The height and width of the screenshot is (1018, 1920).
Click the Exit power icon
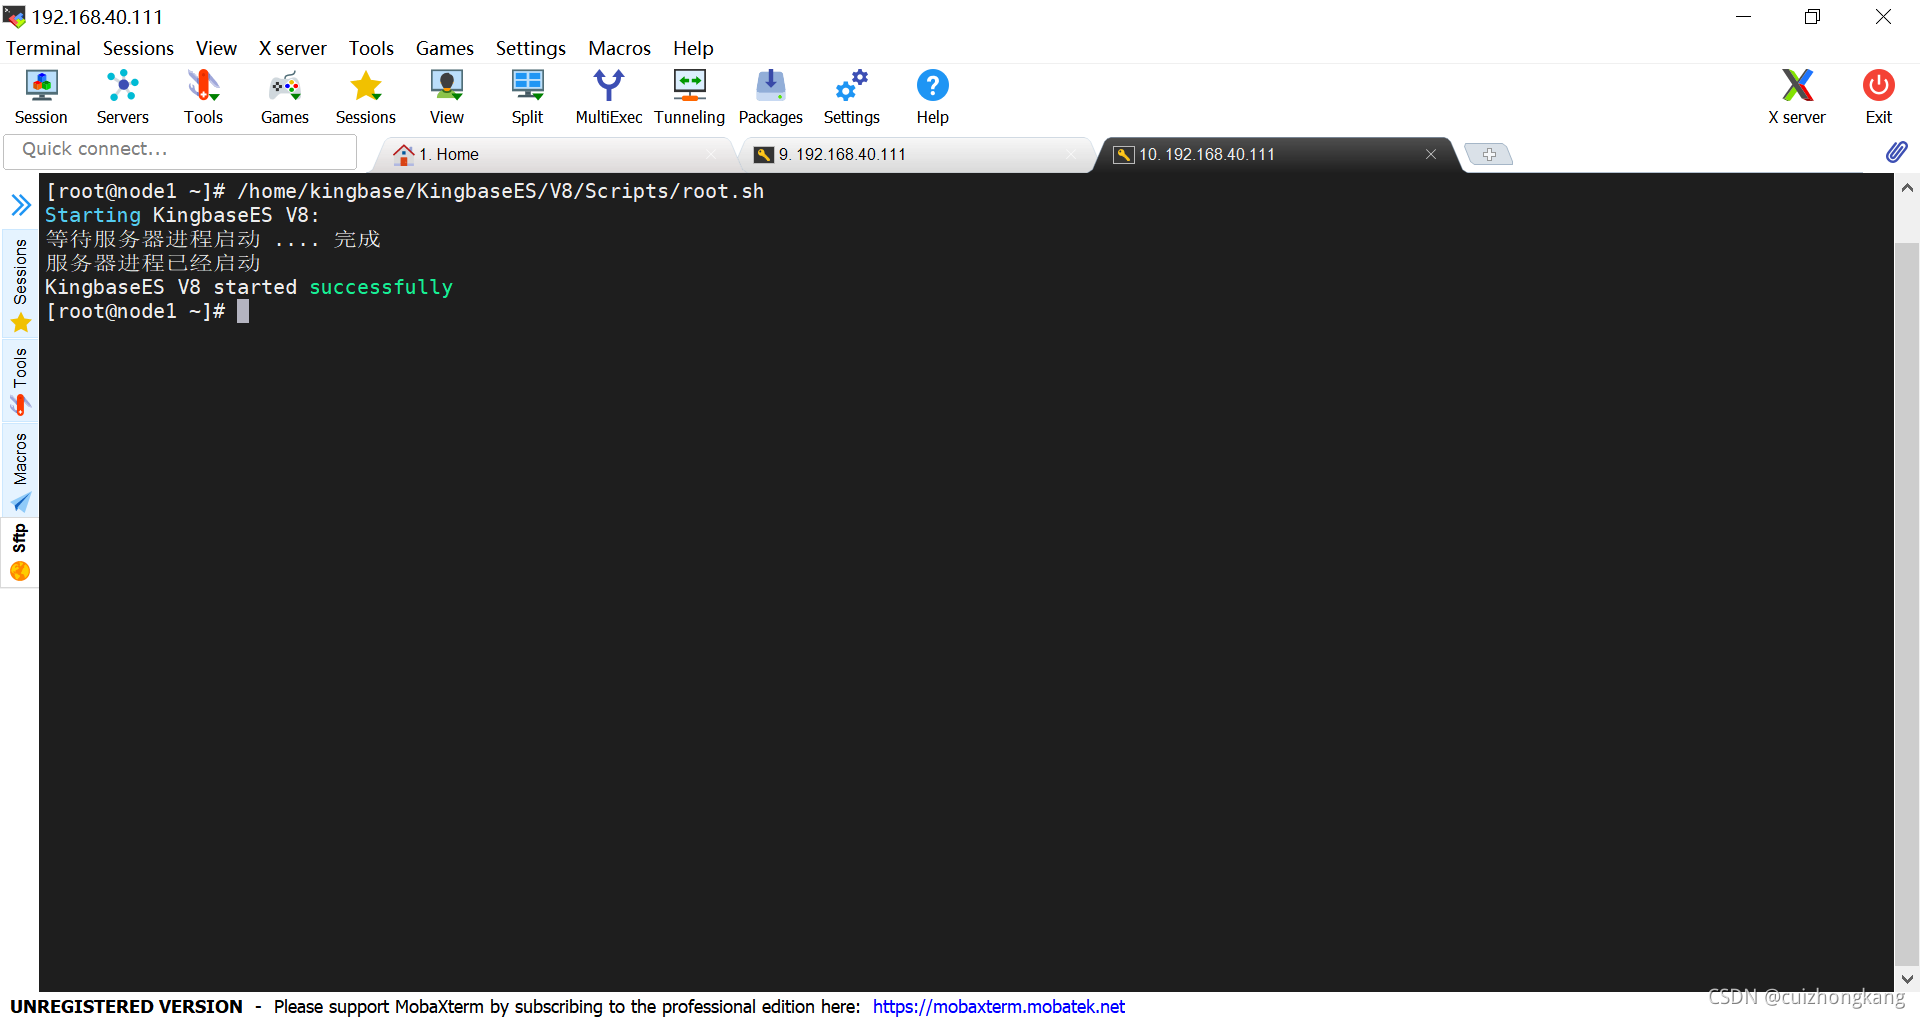1878,97
